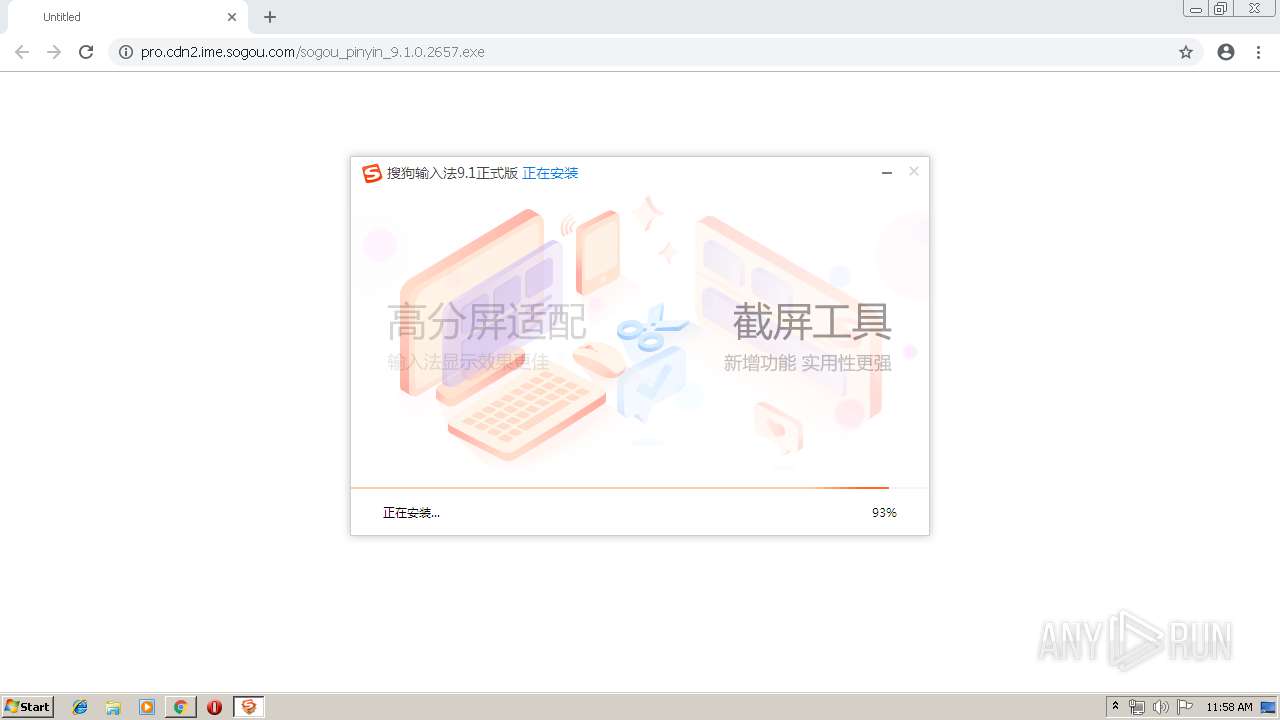View site information icon in address bar
The image size is (1280, 720).
[125, 52]
